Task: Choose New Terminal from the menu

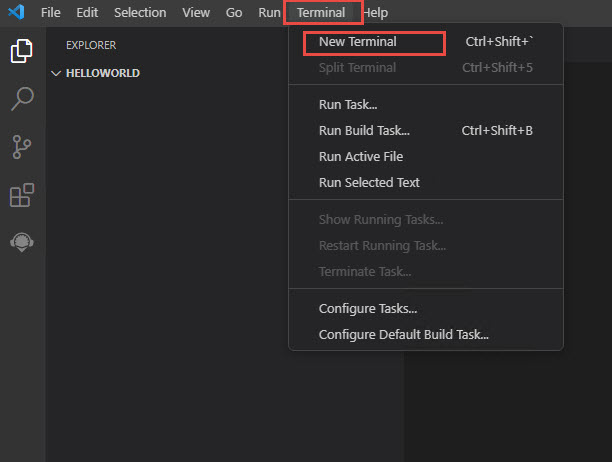Action: point(426,42)
